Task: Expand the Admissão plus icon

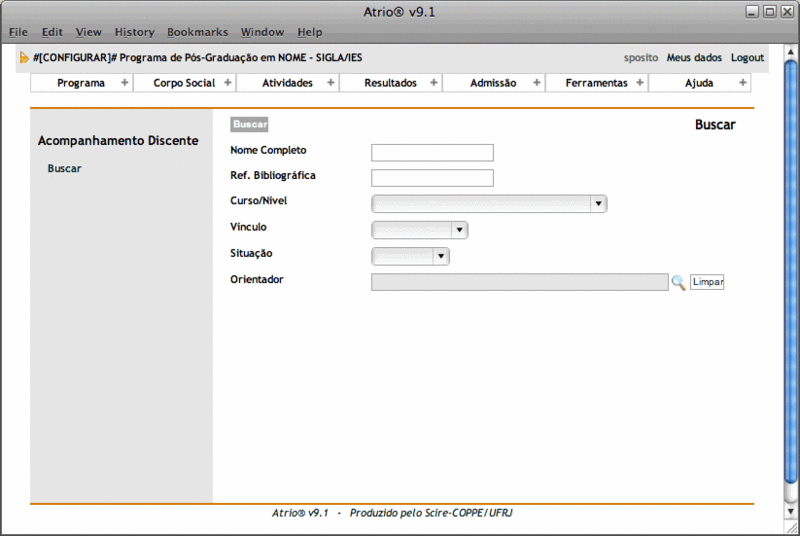Action: click(537, 83)
